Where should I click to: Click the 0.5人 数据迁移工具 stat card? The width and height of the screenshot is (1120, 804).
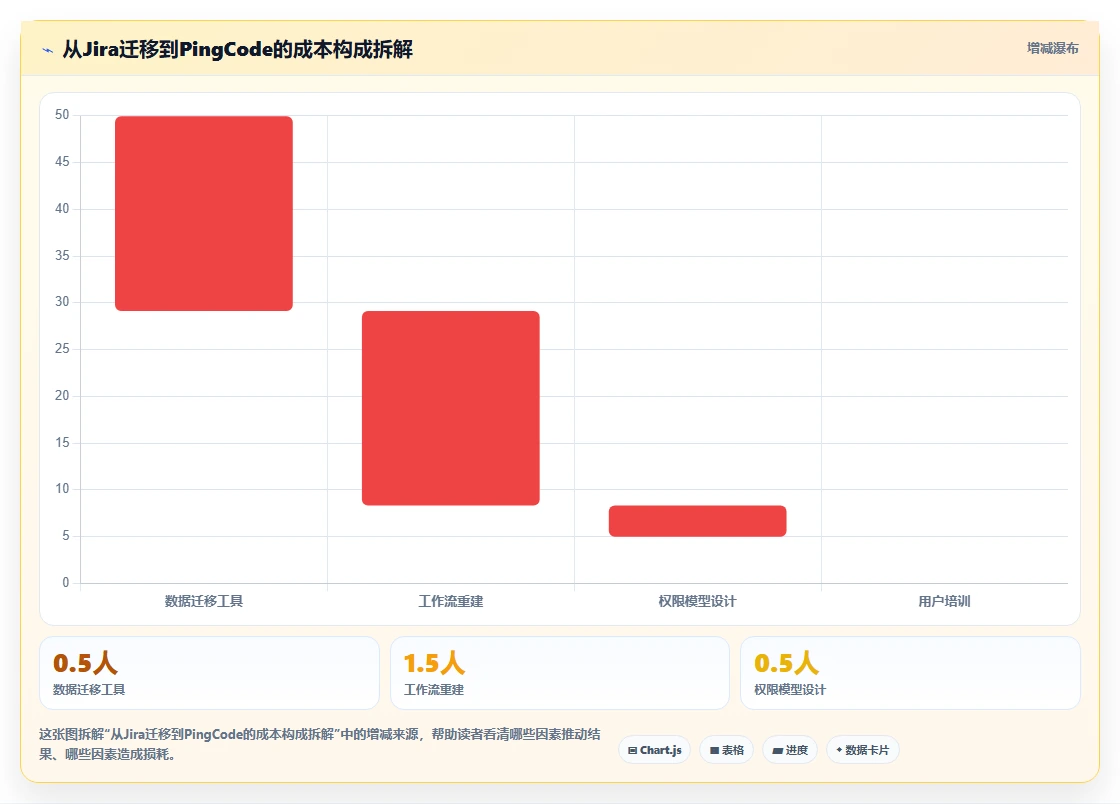pyautogui.click(x=209, y=673)
